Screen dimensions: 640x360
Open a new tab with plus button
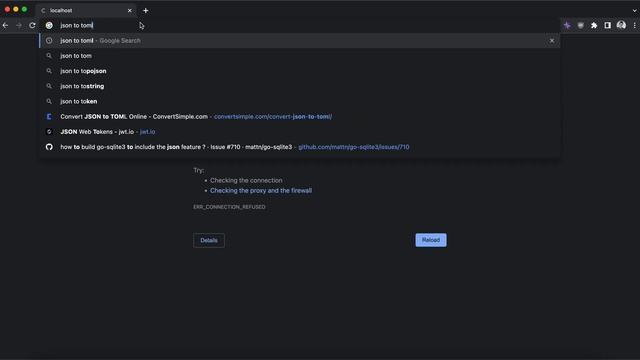click(146, 11)
